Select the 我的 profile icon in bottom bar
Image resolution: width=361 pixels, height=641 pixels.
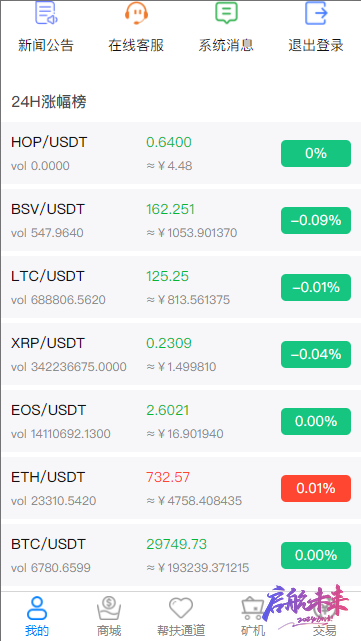click(x=37, y=608)
